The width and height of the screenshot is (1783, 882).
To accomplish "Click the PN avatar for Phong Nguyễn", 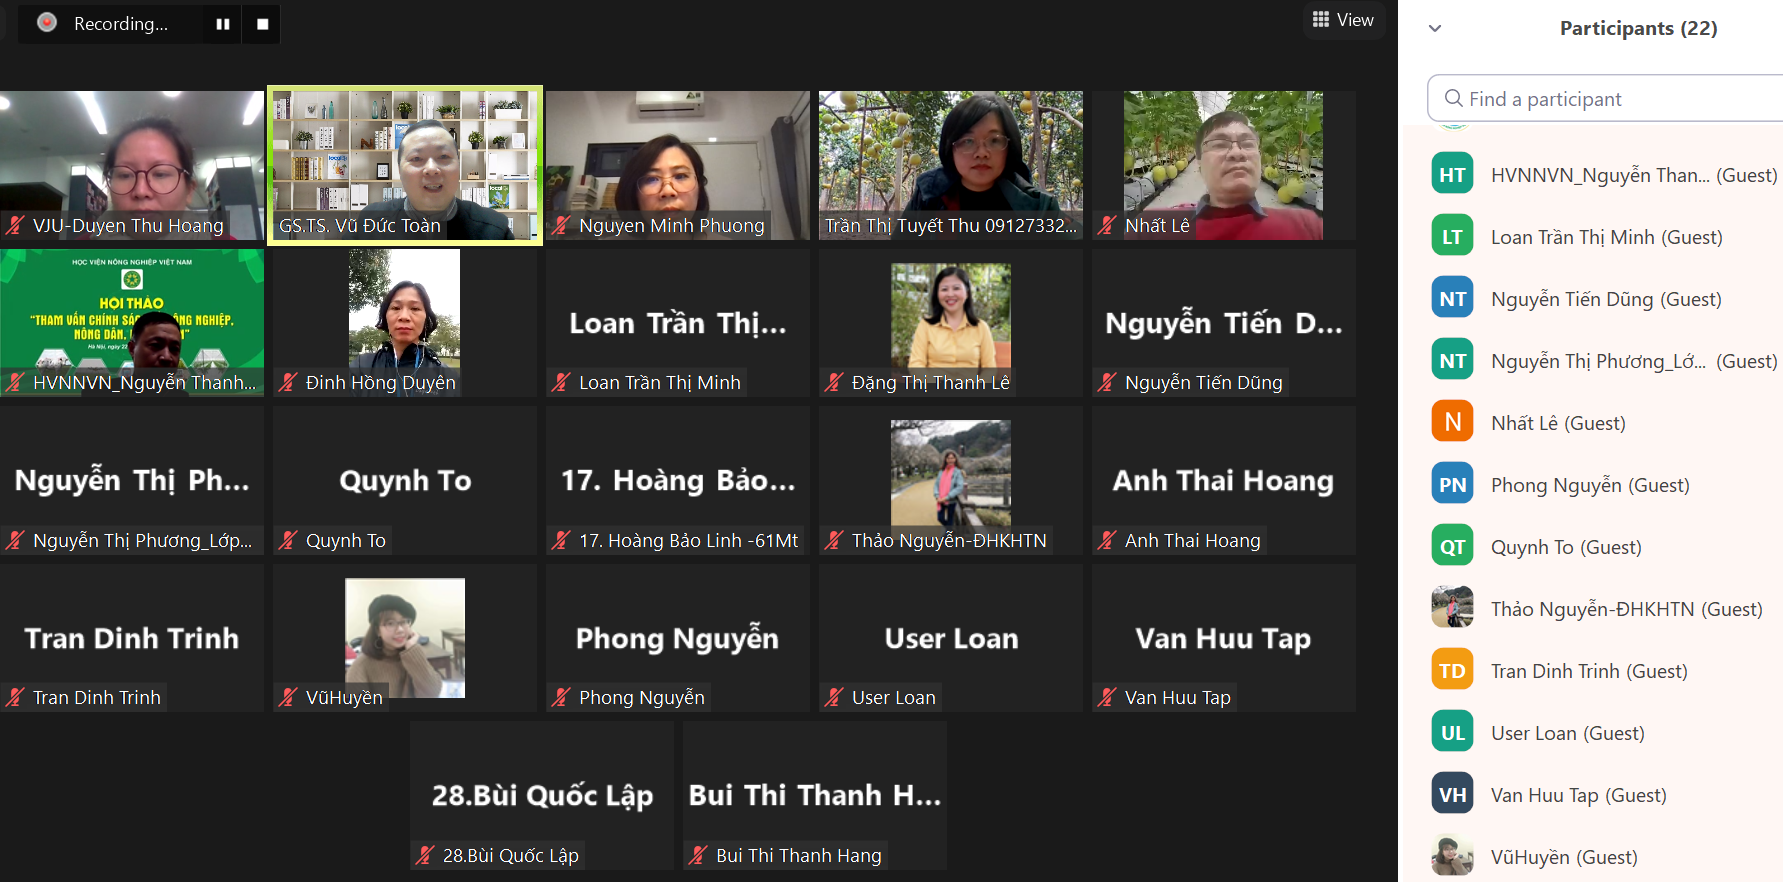I will point(1452,485).
